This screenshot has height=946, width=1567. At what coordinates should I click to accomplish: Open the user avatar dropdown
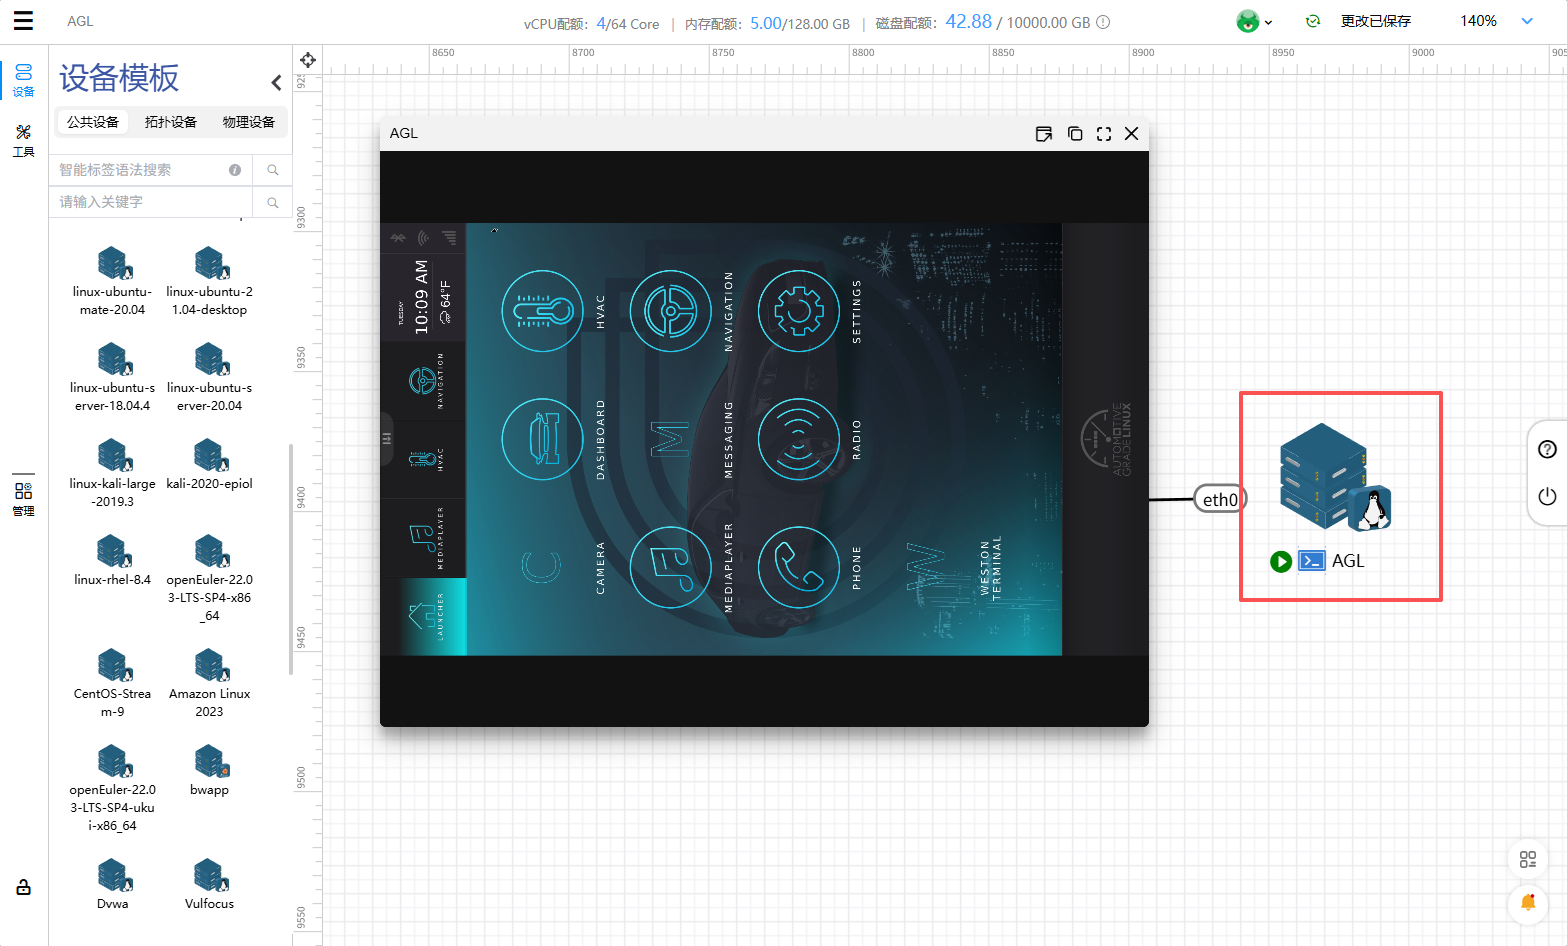click(x=1254, y=21)
